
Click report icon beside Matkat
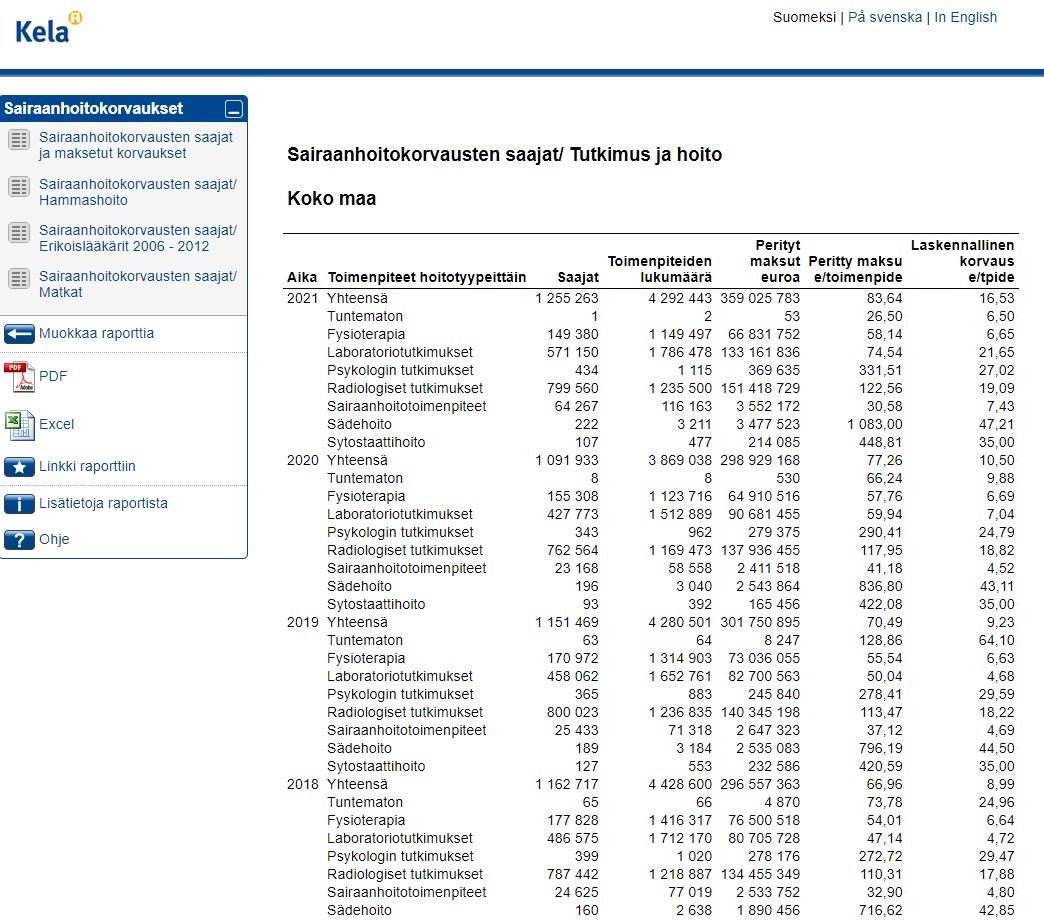point(19,279)
